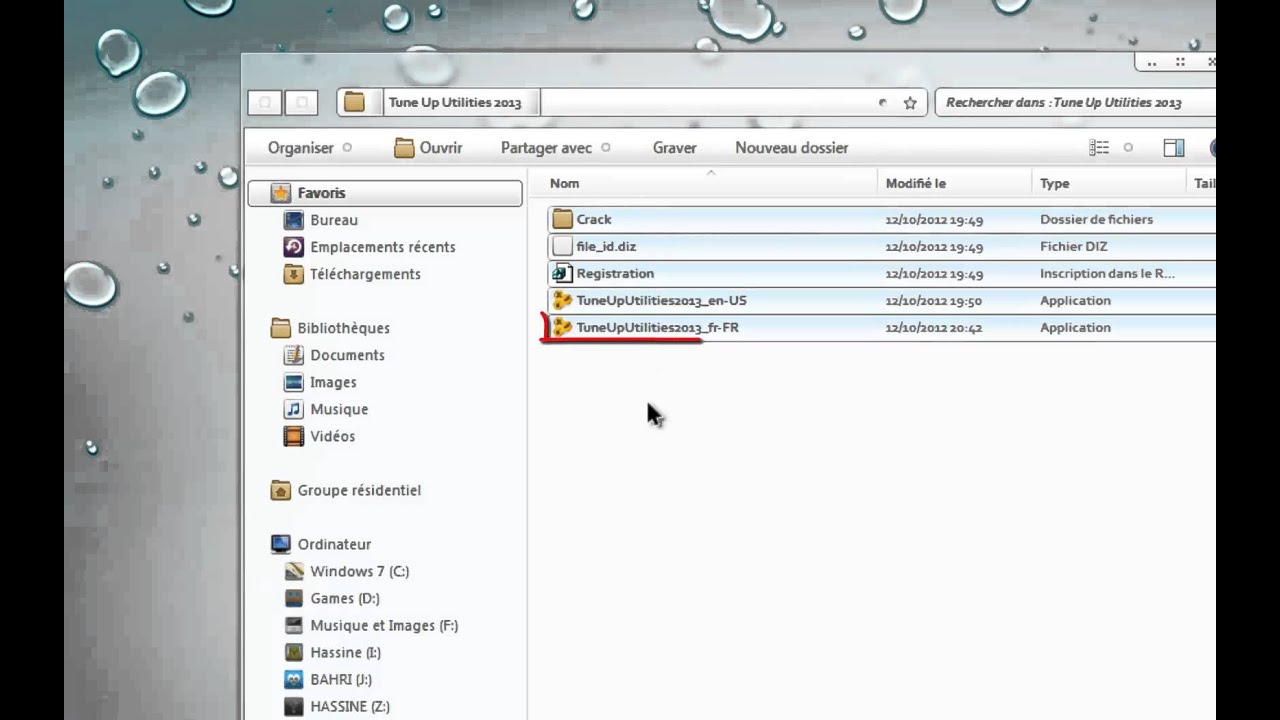This screenshot has width=1280, height=720.
Task: Select Games (D:) drive label
Action: [345, 598]
